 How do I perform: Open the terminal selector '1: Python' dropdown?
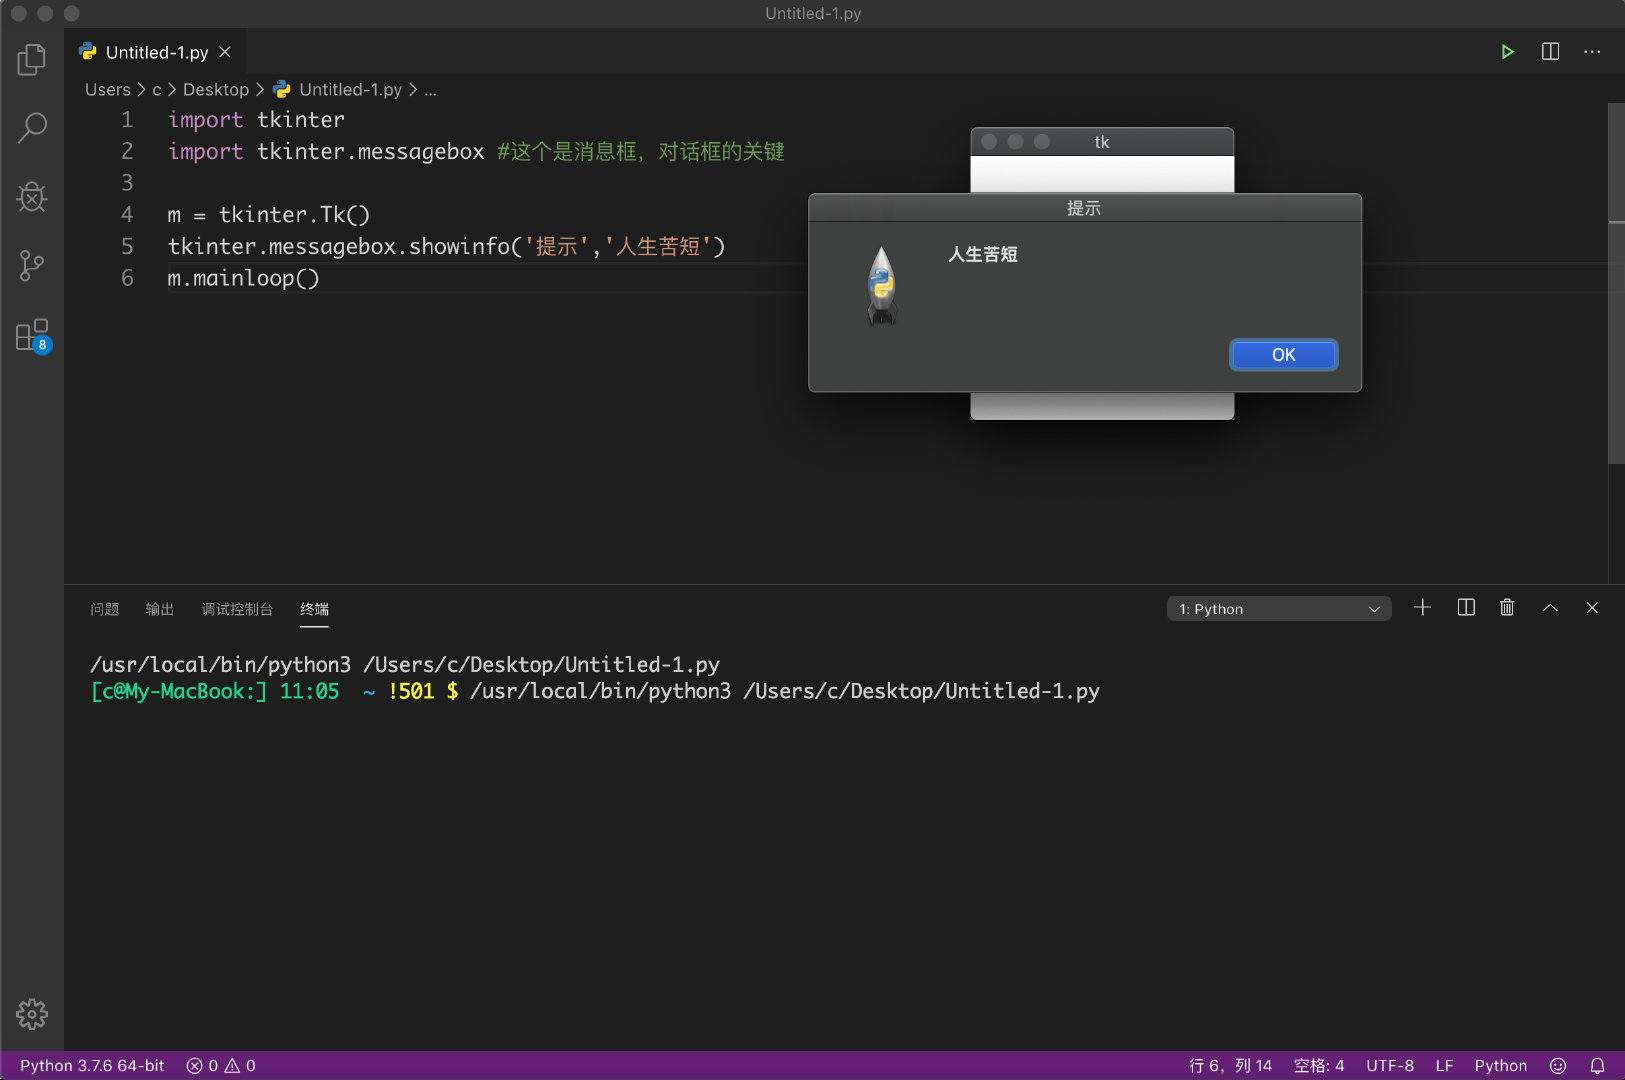click(1278, 609)
